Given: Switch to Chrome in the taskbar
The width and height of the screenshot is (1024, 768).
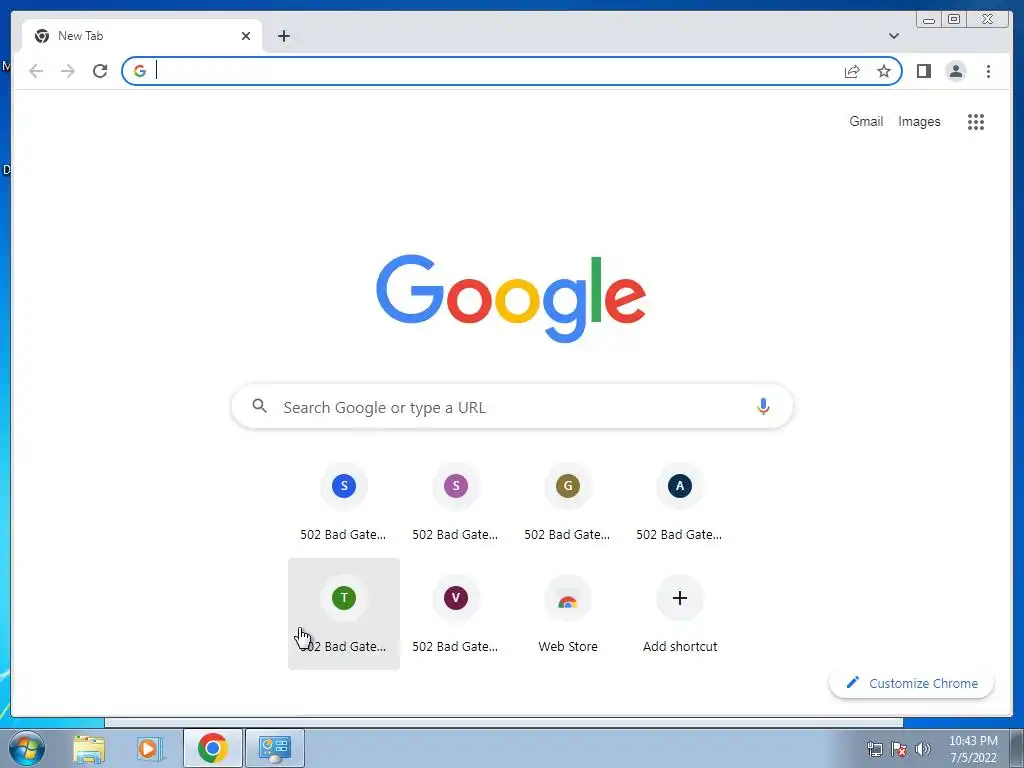Looking at the screenshot, I should tap(212, 748).
